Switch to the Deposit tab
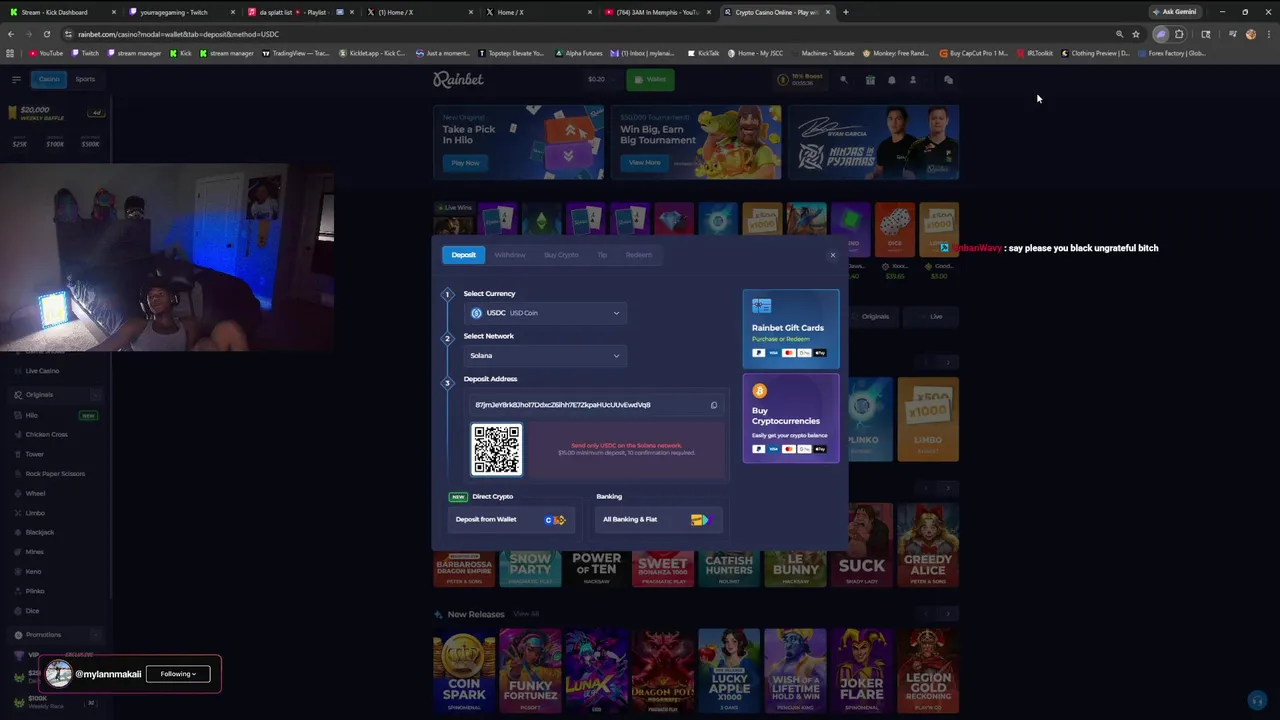 point(463,255)
